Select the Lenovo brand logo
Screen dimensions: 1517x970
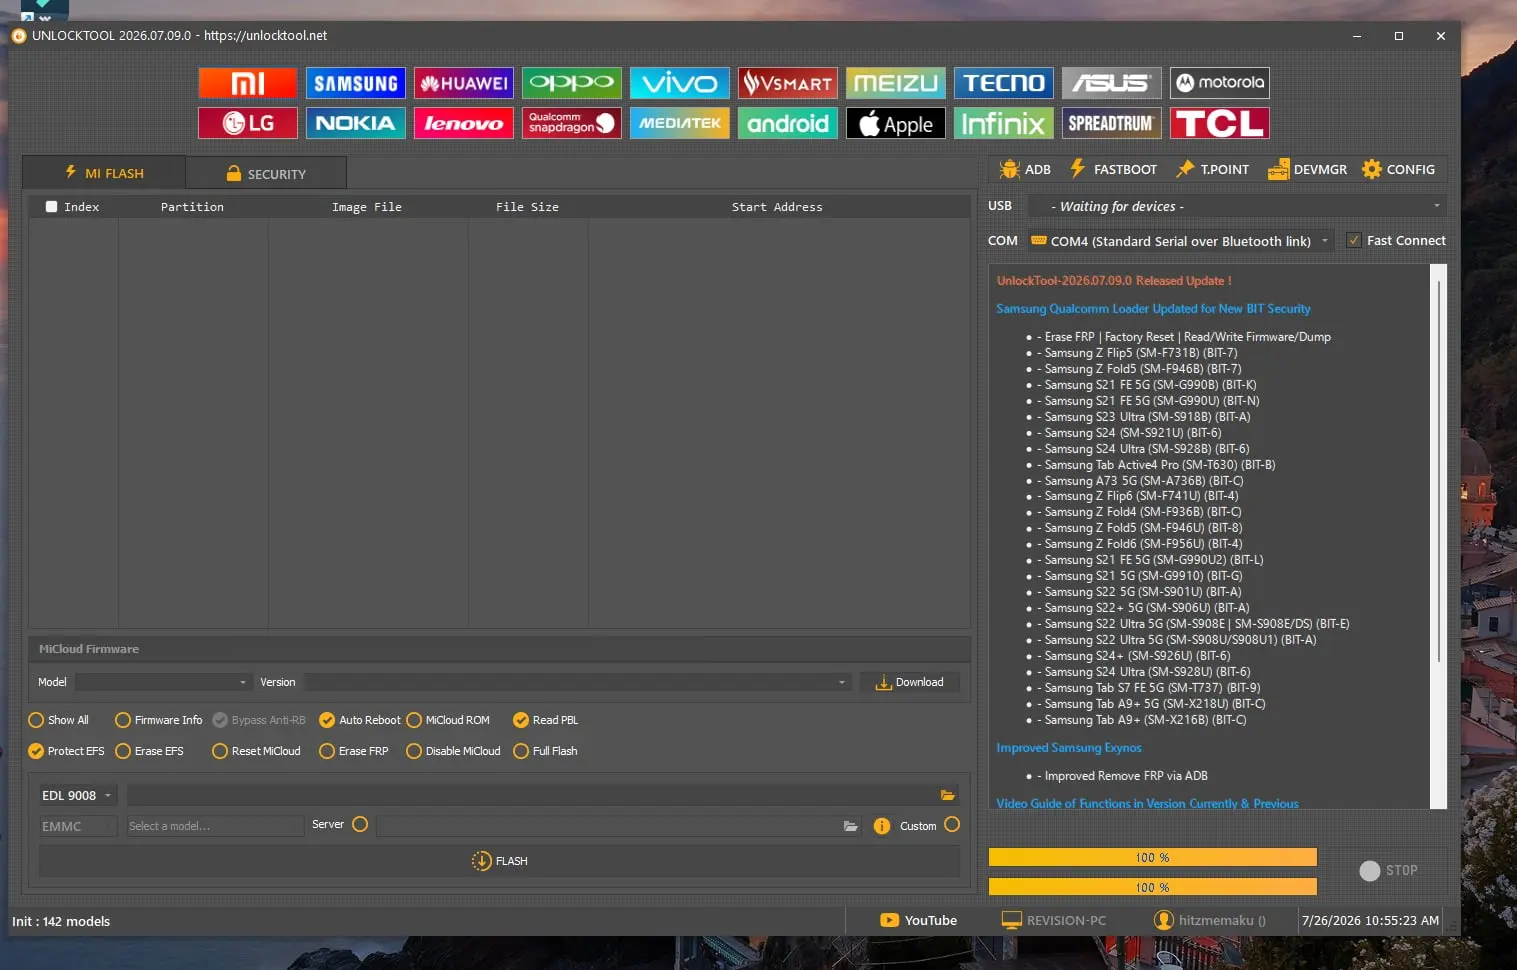point(464,123)
